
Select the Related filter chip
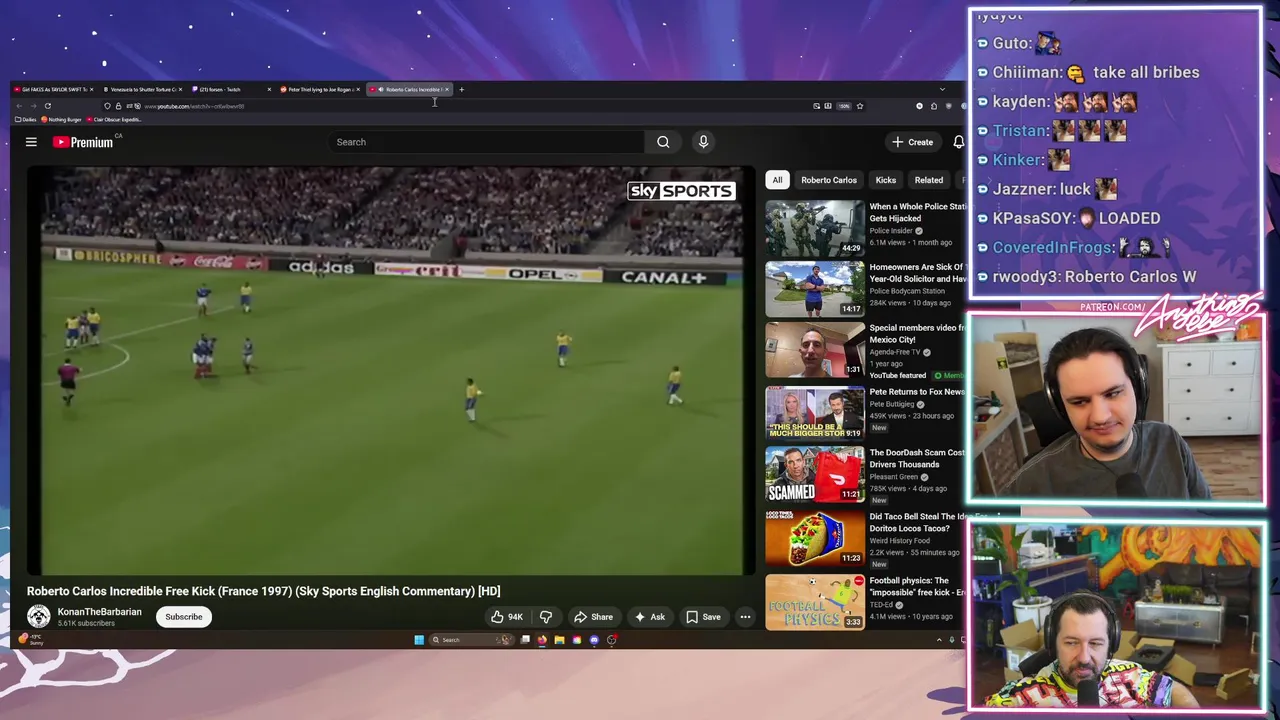(929, 180)
